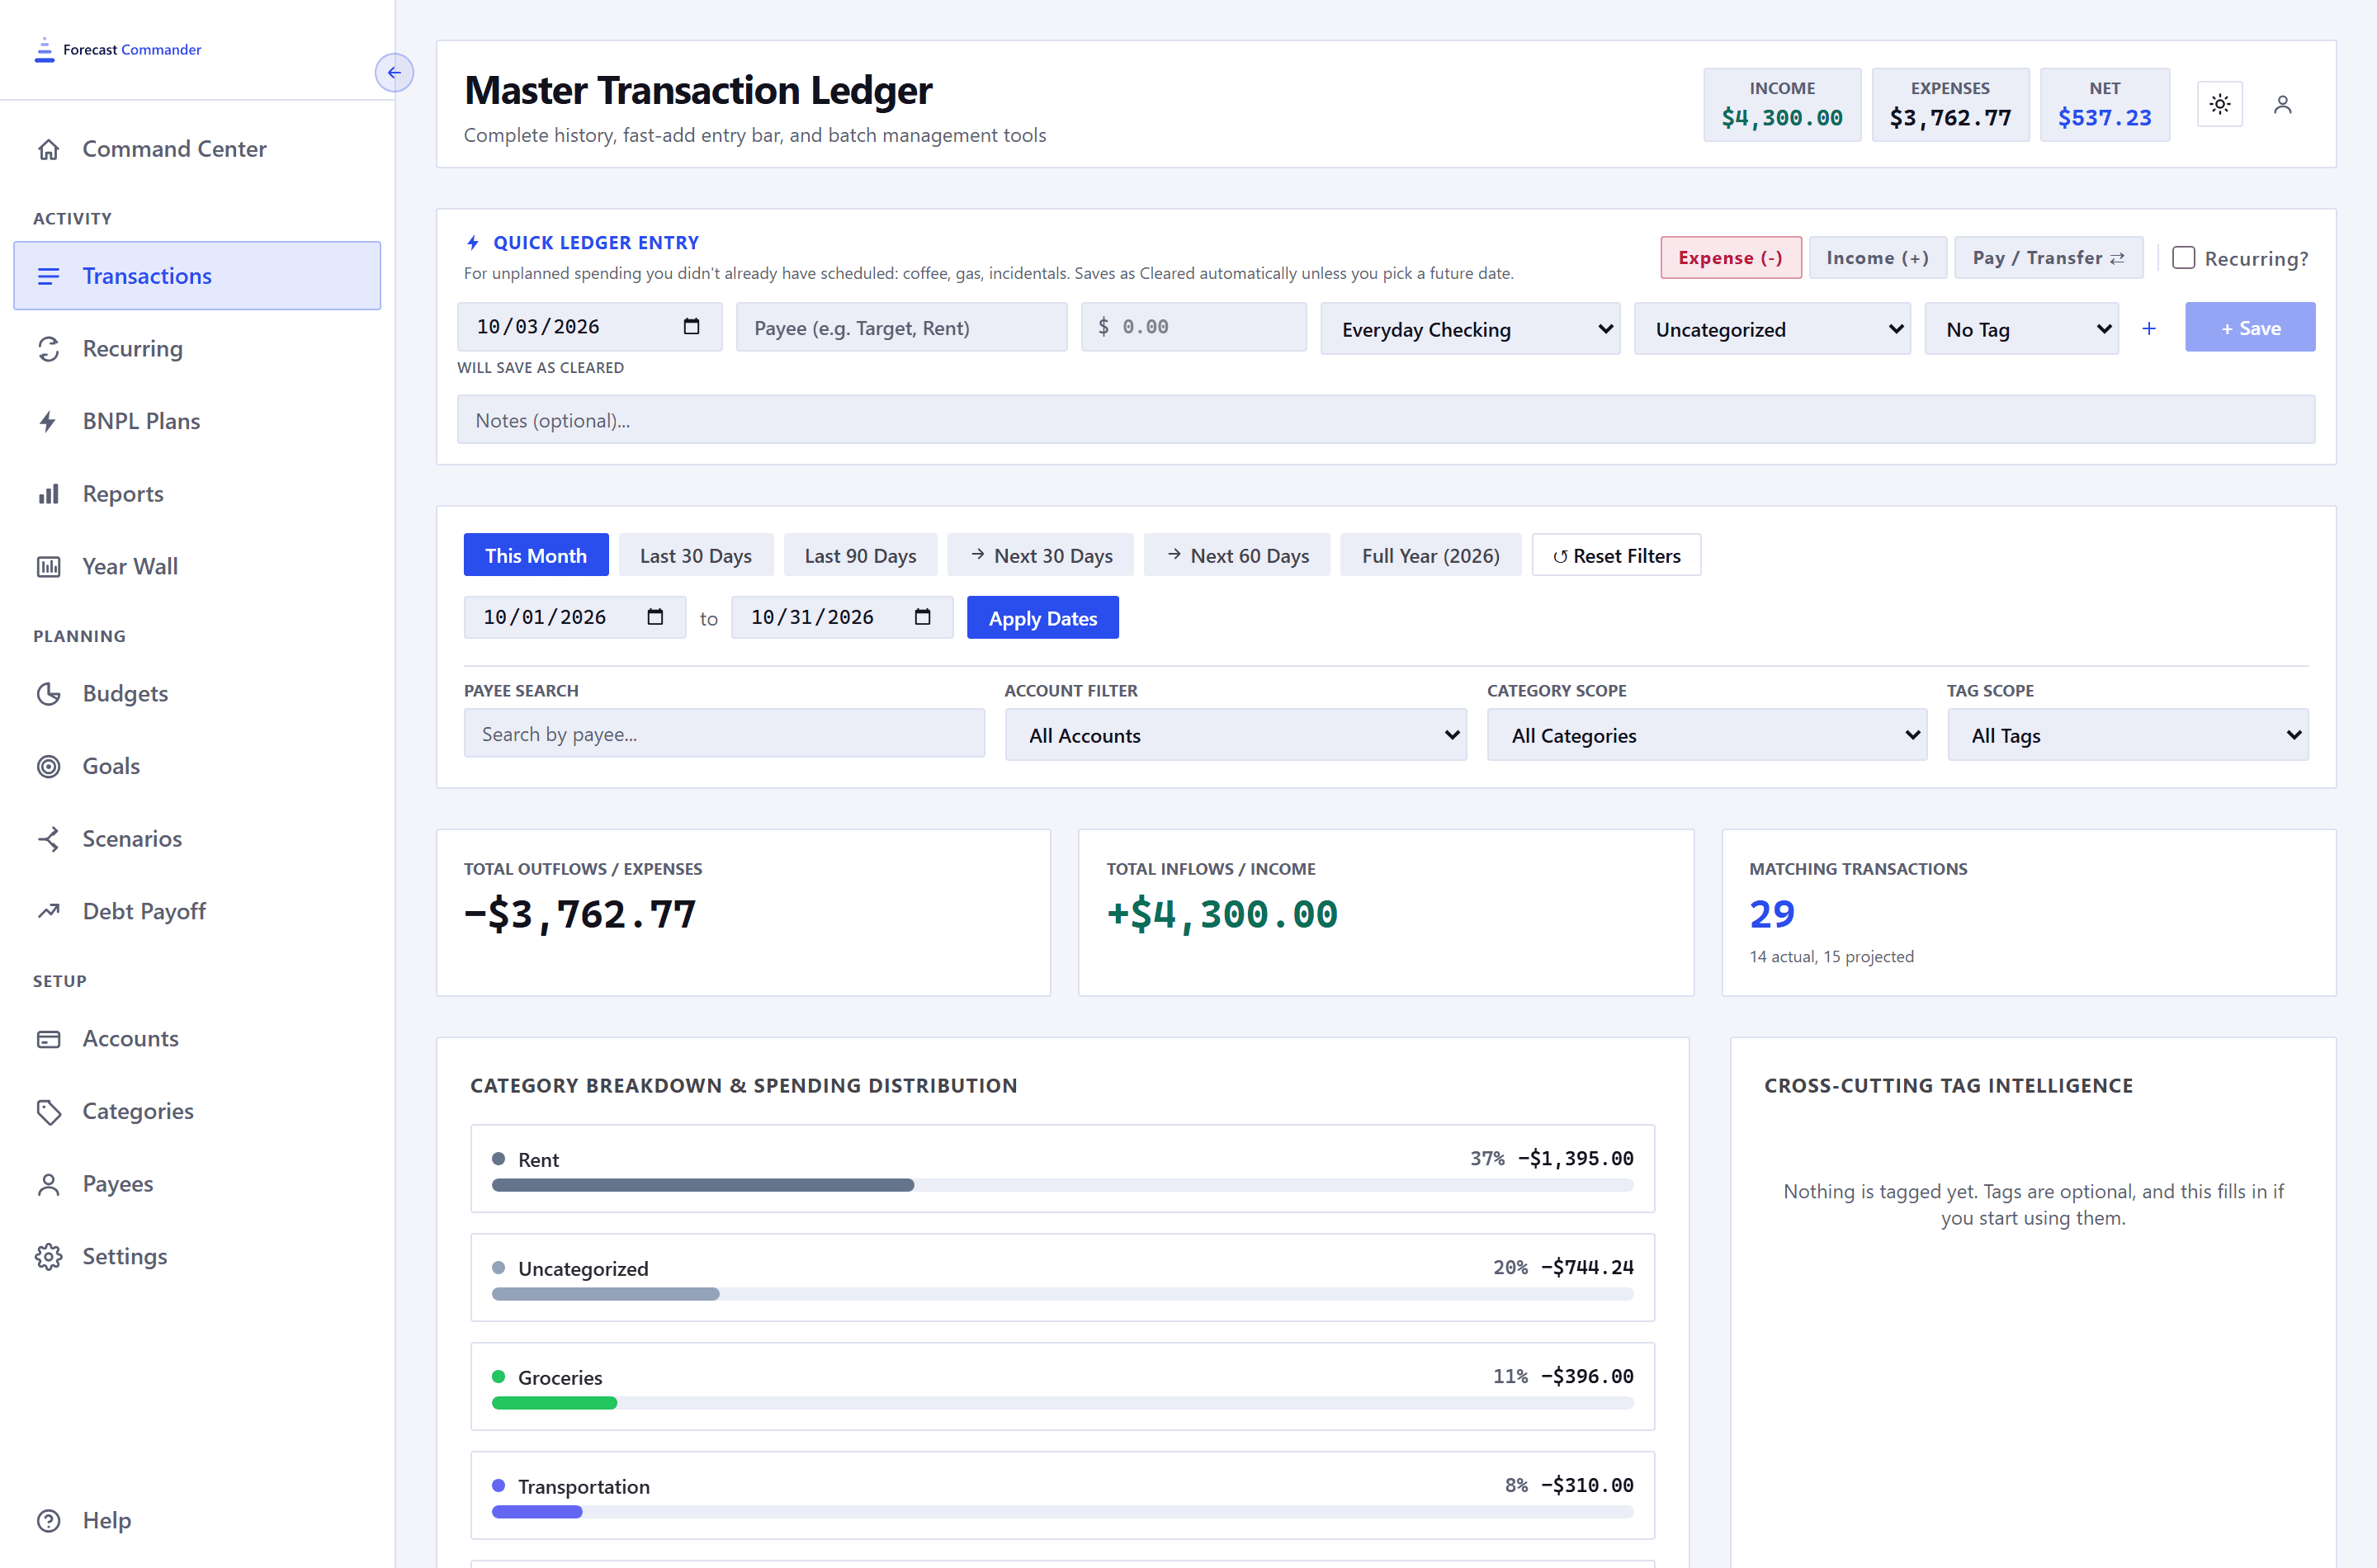The height and width of the screenshot is (1568, 2377).
Task: Expand the All Tags scope dropdown
Action: (2127, 735)
